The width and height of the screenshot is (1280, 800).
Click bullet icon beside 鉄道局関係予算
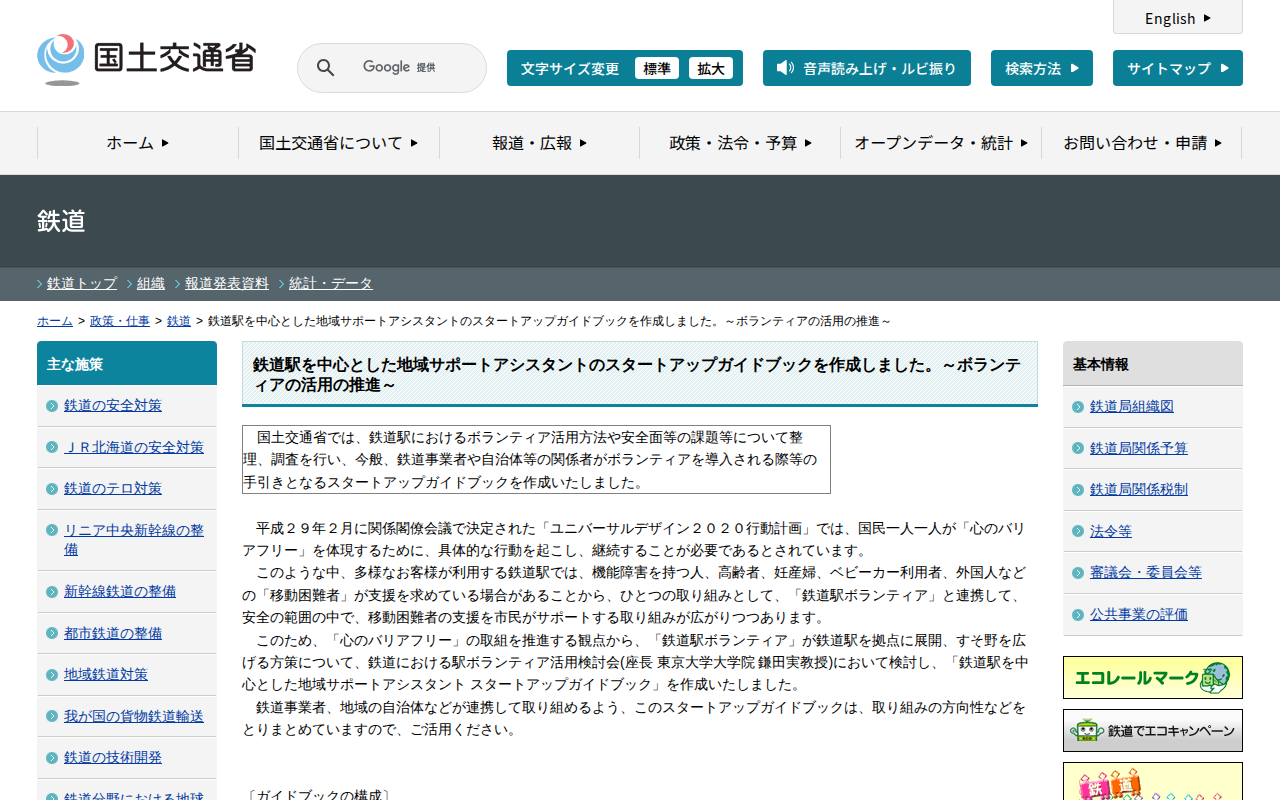(x=1078, y=449)
